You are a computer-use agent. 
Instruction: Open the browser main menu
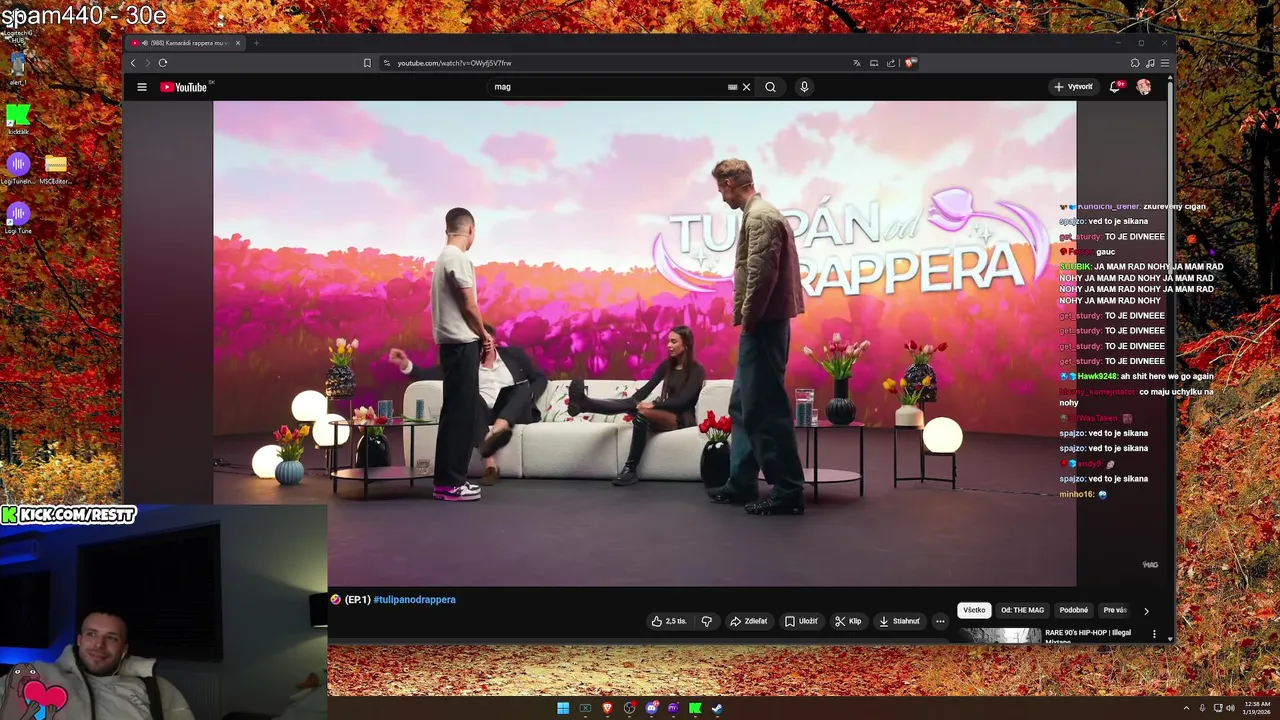click(x=1165, y=63)
